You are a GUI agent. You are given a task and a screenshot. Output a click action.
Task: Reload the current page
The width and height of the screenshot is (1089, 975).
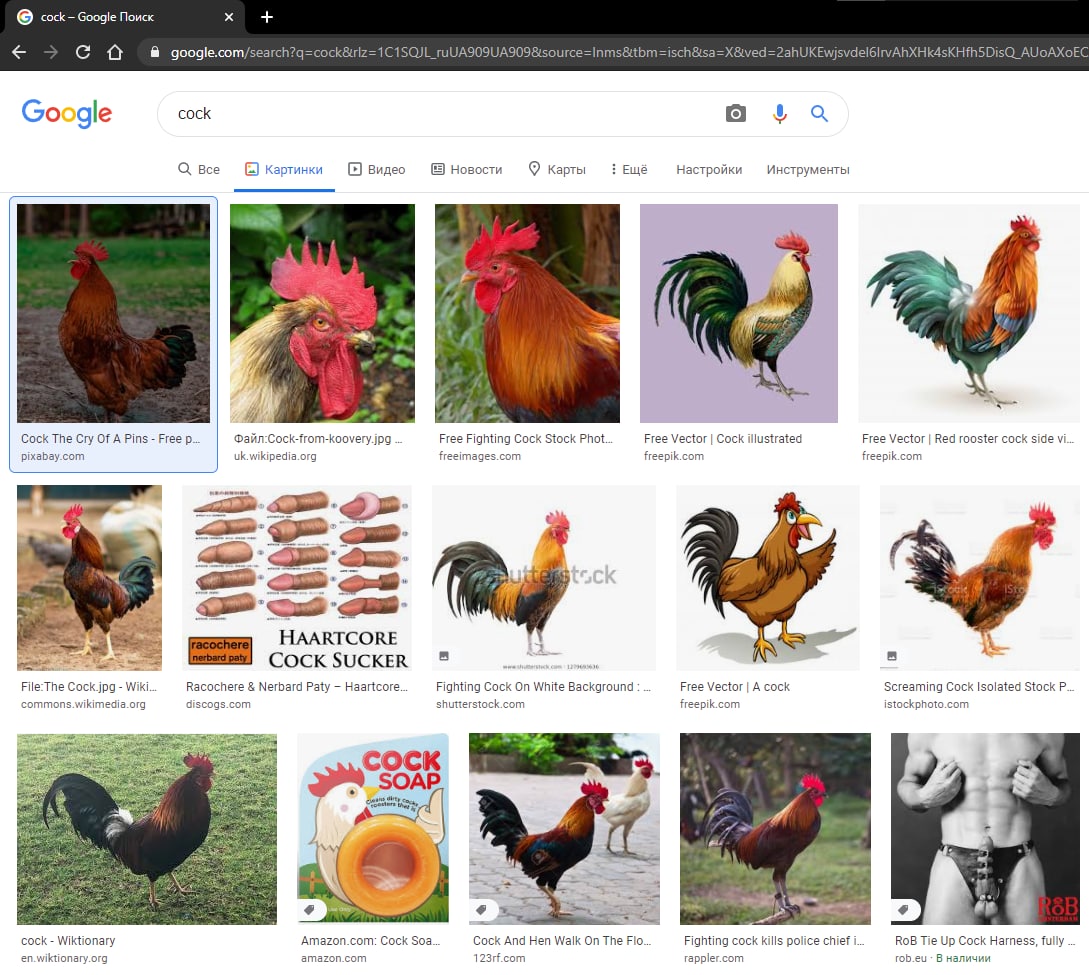tap(83, 52)
